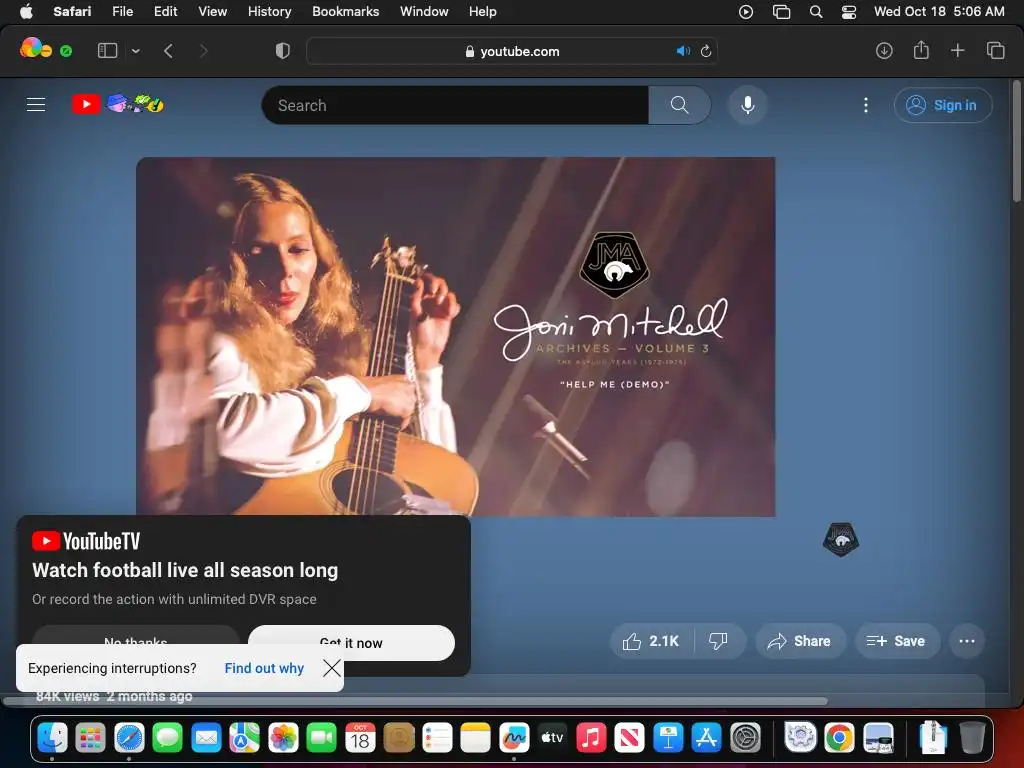
Task: Open Apple TV app in dock
Action: point(552,738)
